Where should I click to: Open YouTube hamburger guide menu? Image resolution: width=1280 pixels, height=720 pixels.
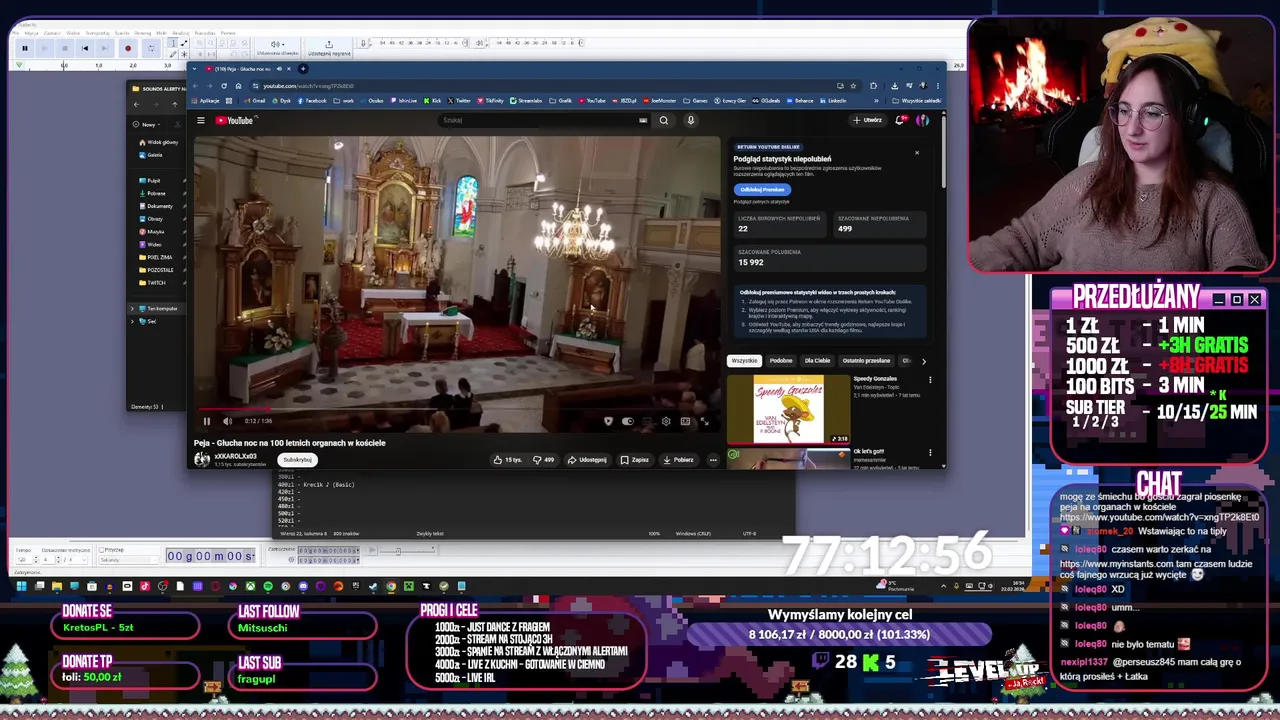coord(201,120)
